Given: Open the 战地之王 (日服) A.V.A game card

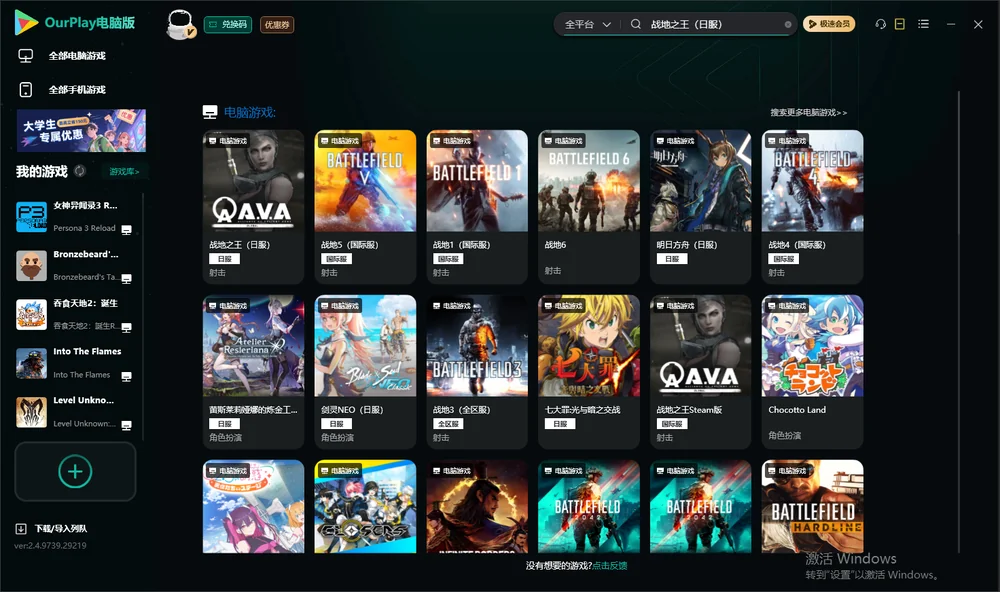Looking at the screenshot, I should 253,207.
